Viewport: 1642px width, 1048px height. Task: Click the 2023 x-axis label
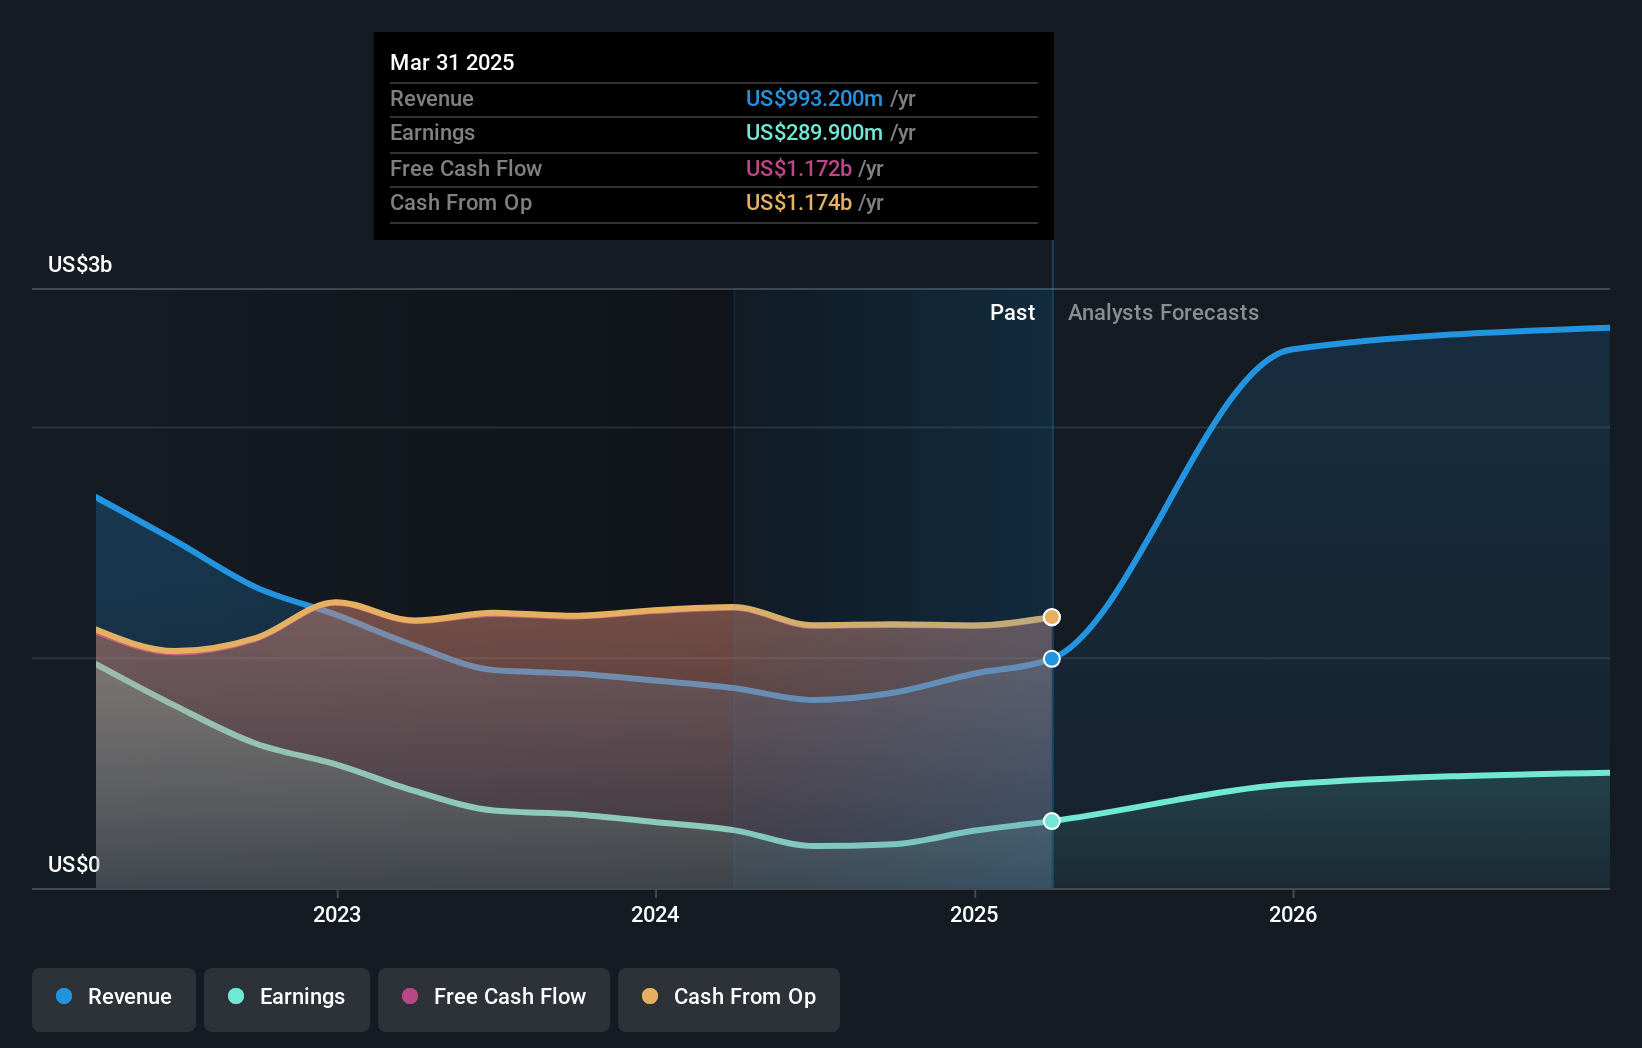click(x=337, y=914)
